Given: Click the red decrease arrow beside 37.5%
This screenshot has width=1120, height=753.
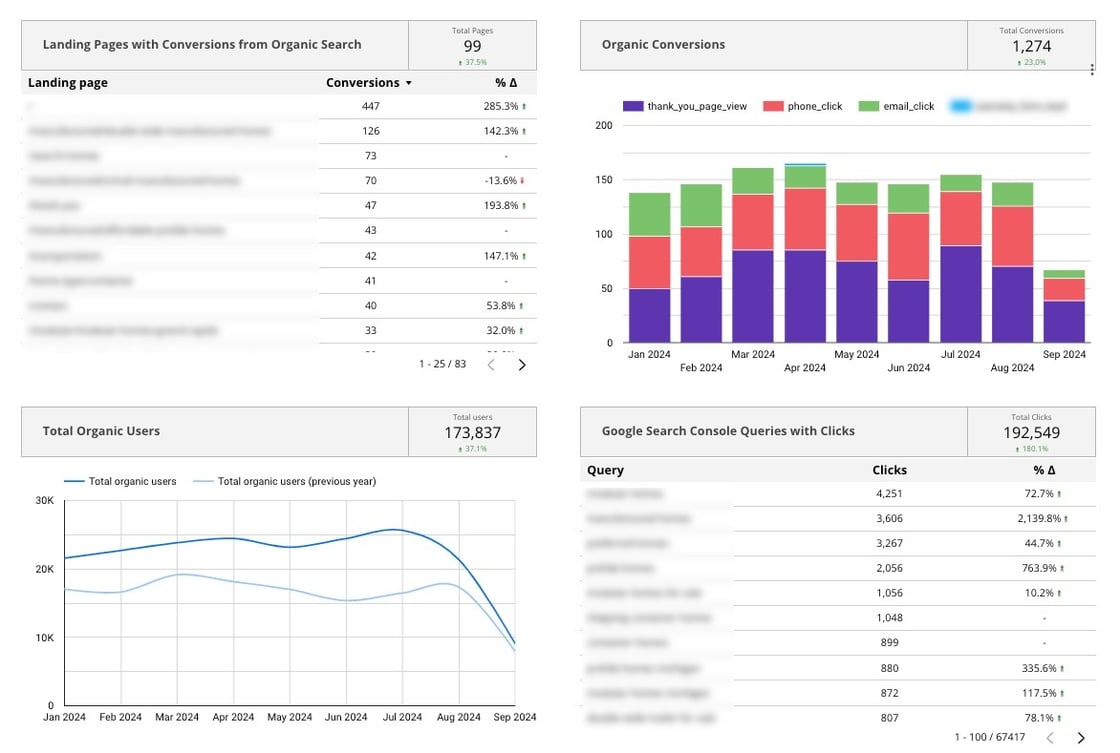Looking at the screenshot, I should [x=460, y=60].
